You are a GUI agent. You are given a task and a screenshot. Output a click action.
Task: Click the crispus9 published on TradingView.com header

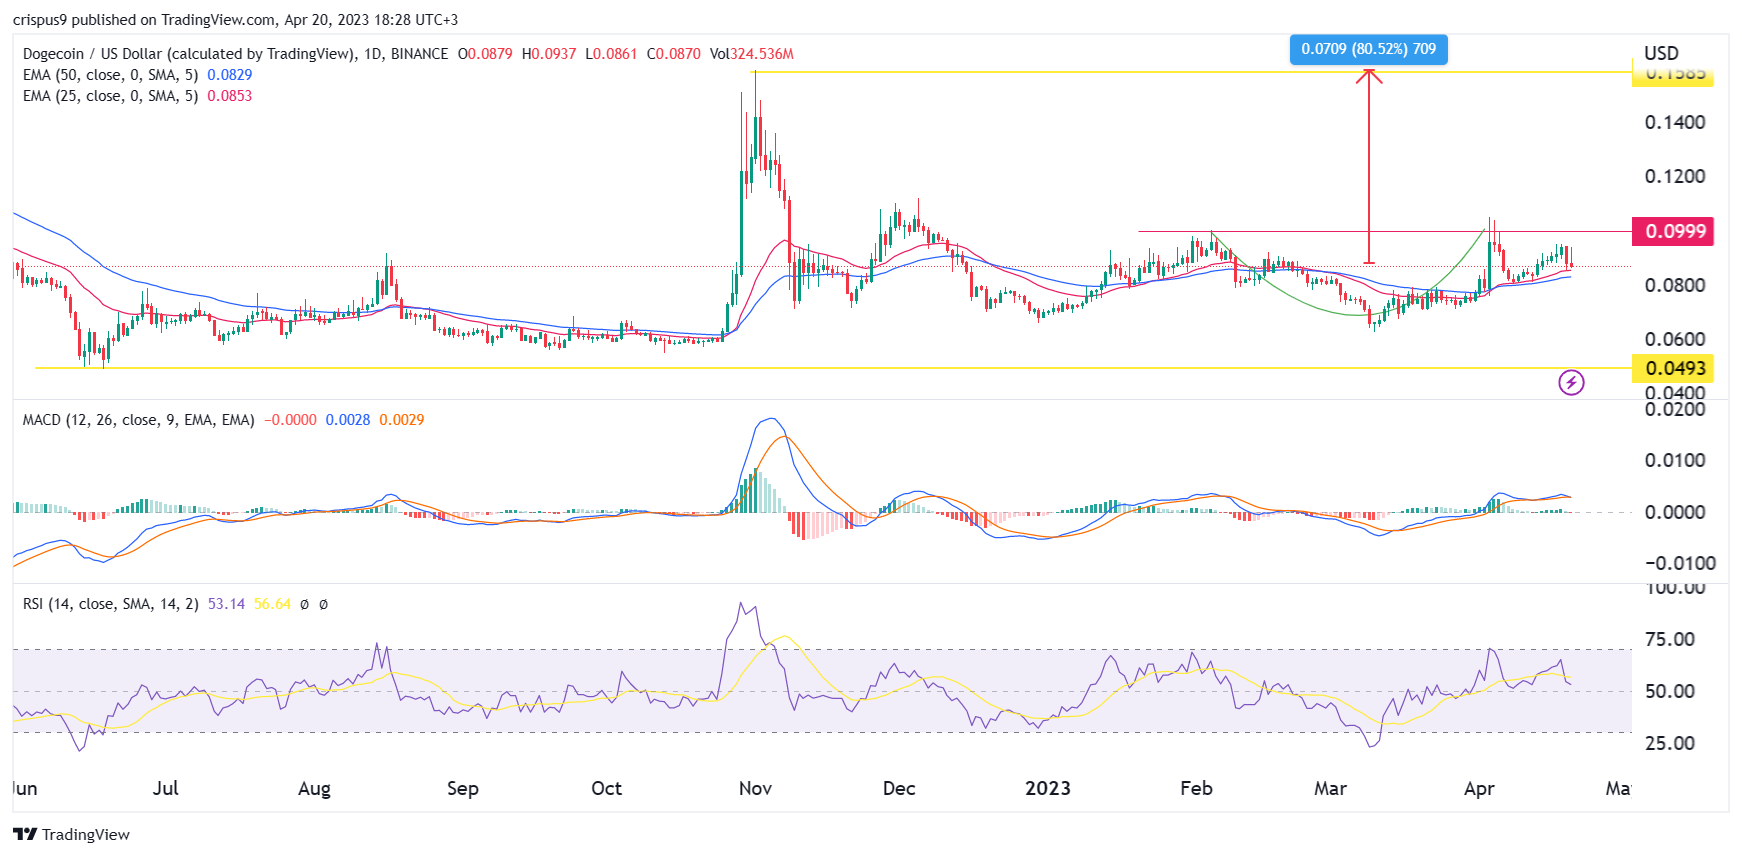point(235,19)
